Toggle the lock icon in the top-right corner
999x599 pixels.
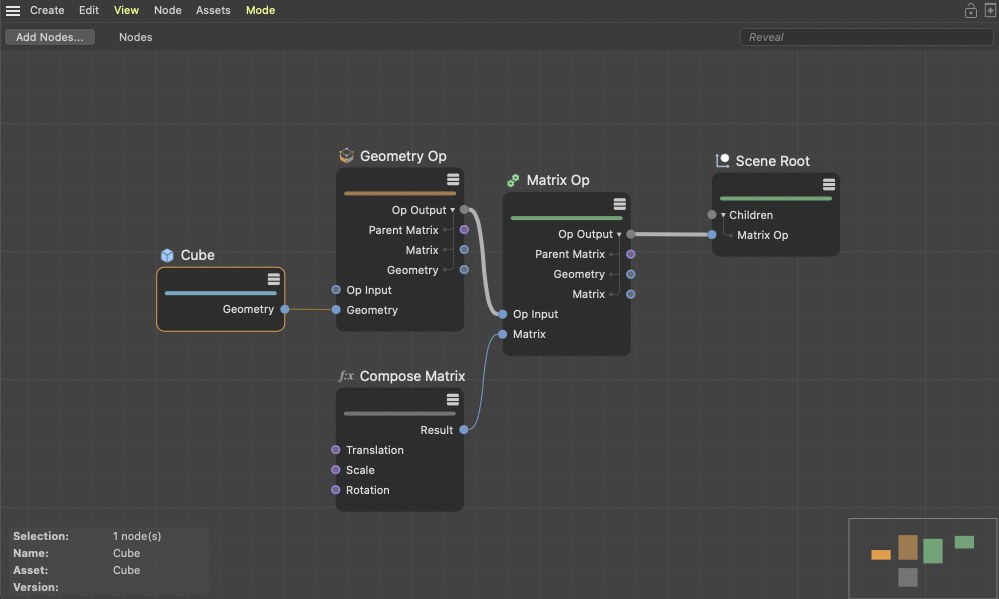pyautogui.click(x=970, y=11)
